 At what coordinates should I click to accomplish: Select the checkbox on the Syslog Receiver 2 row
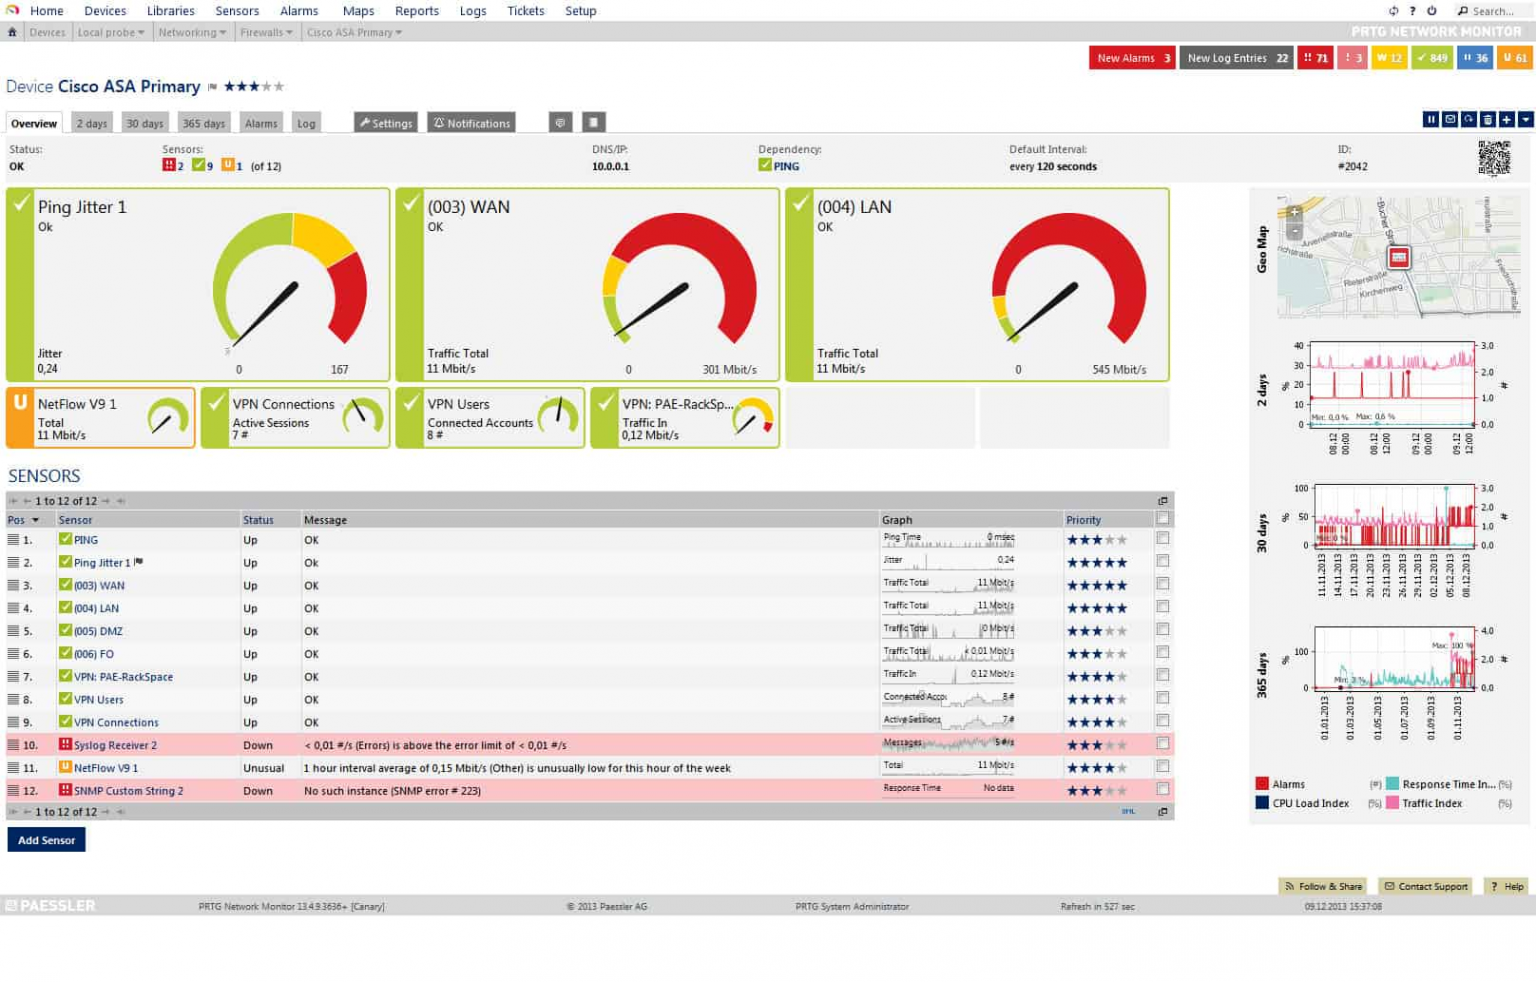click(x=1163, y=745)
